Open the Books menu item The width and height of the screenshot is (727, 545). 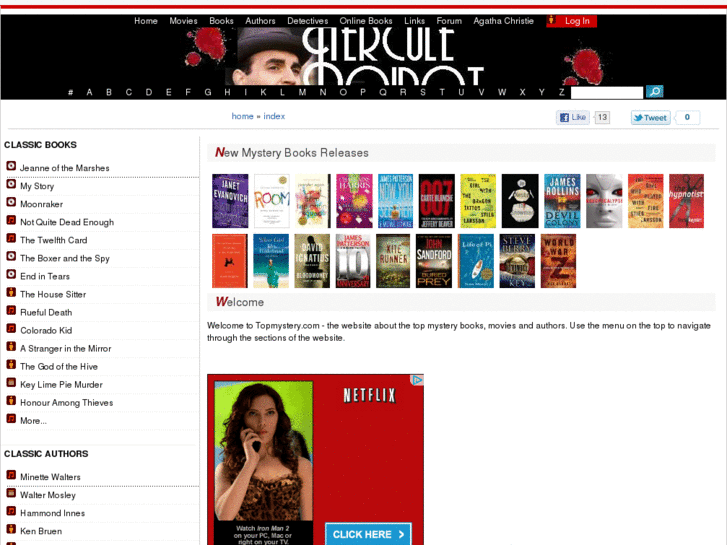point(221,21)
